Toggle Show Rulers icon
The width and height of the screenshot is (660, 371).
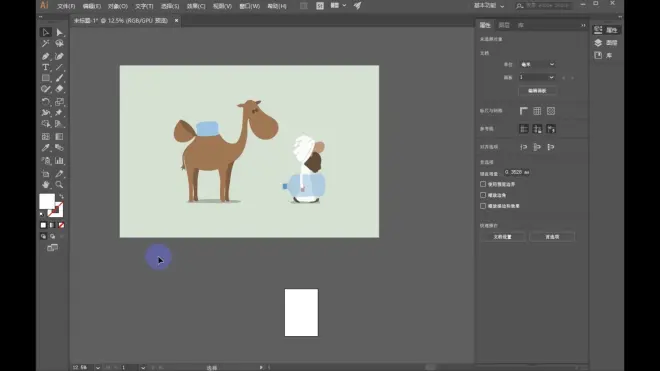pos(524,111)
